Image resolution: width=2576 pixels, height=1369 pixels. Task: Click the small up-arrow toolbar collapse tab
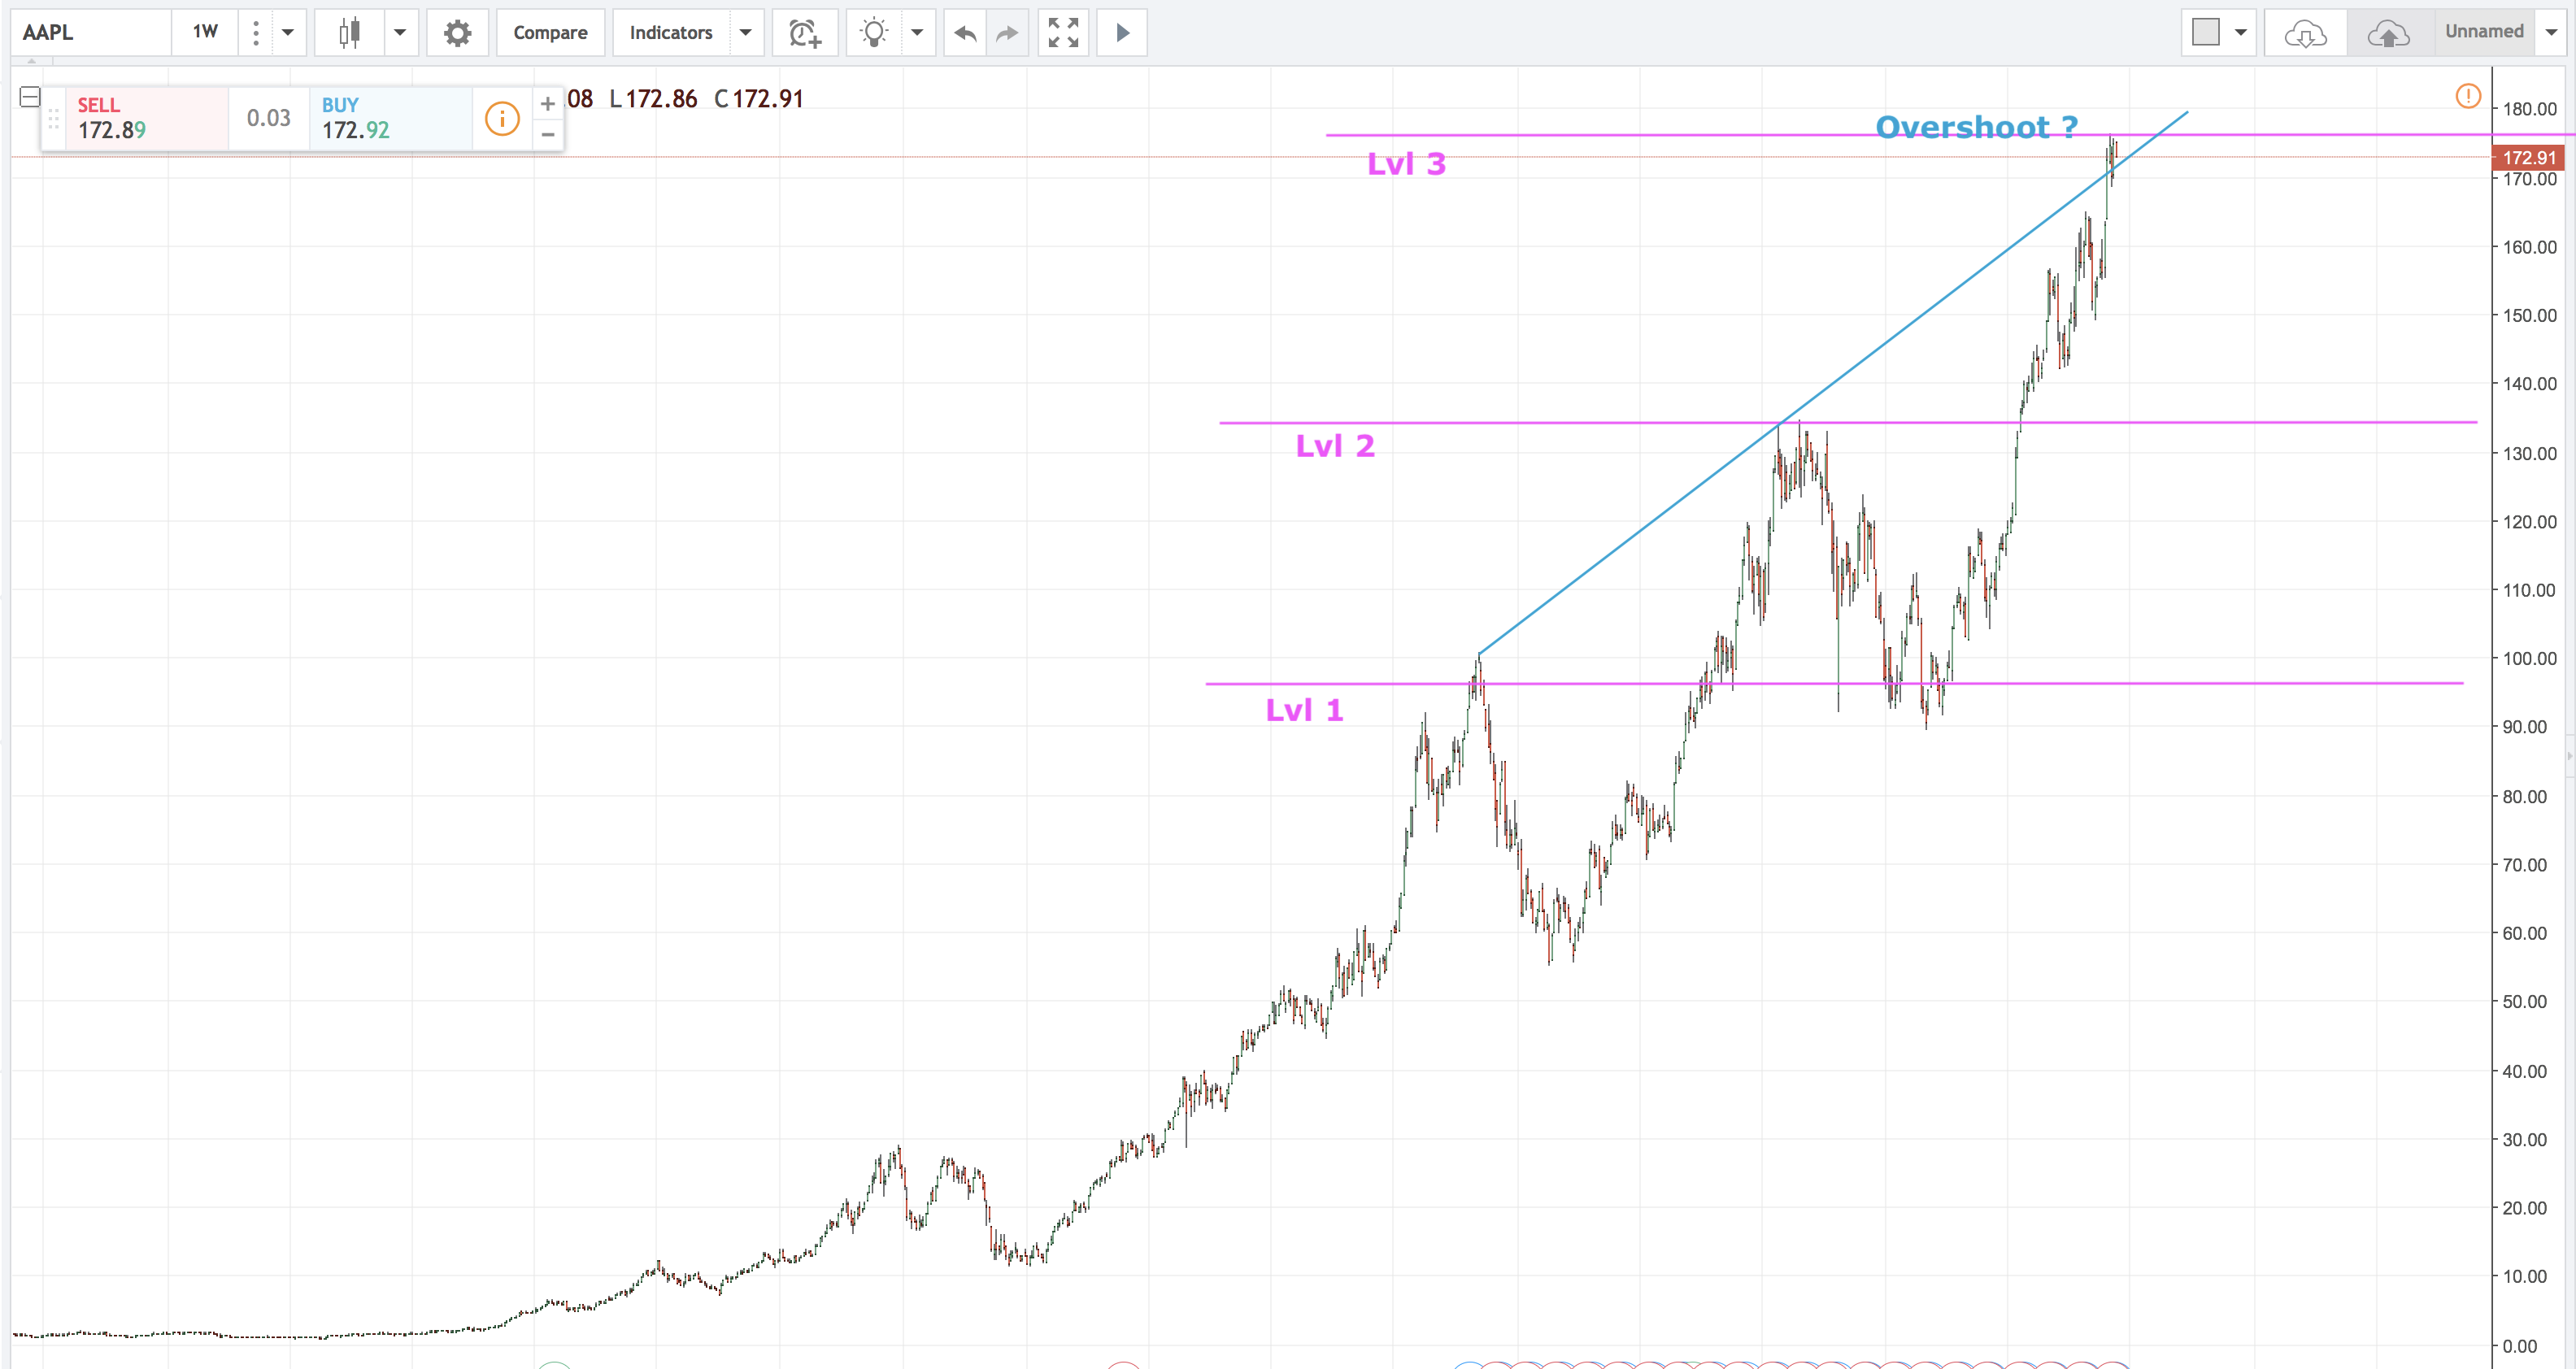31,62
